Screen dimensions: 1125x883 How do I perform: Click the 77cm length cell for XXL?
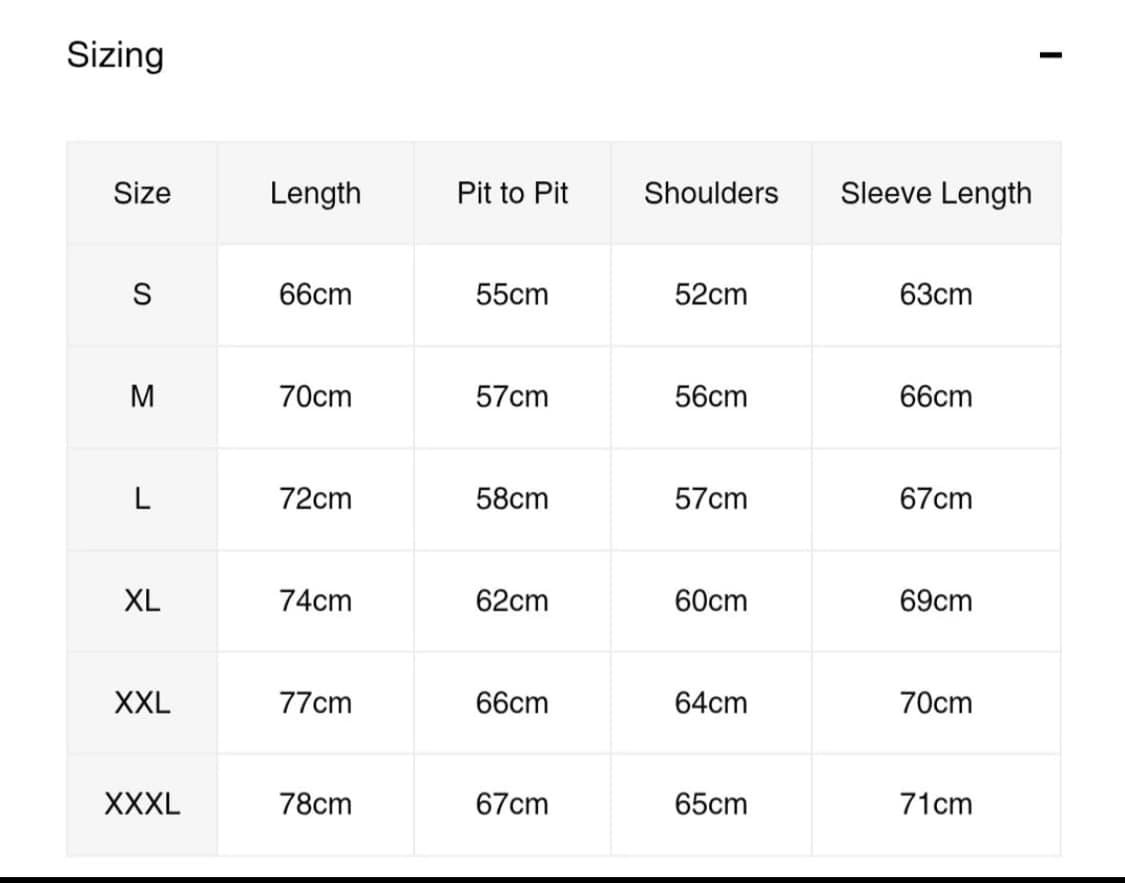pyautogui.click(x=316, y=702)
